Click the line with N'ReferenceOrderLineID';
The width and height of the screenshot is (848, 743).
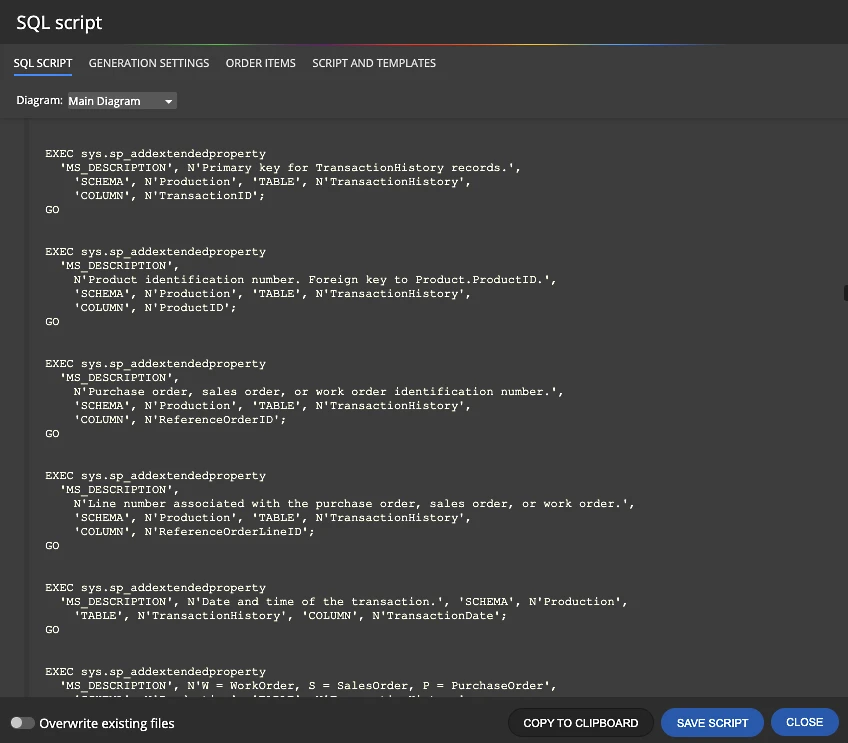(x=194, y=532)
